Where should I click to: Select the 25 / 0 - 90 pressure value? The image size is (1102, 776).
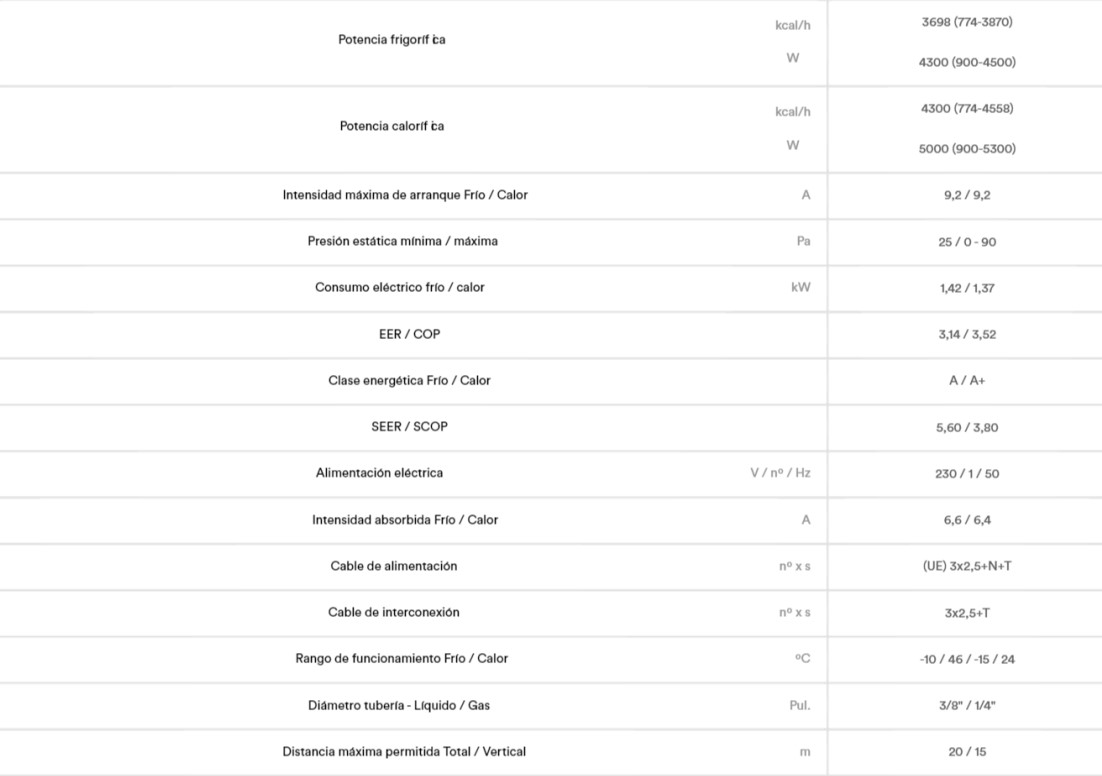967,242
